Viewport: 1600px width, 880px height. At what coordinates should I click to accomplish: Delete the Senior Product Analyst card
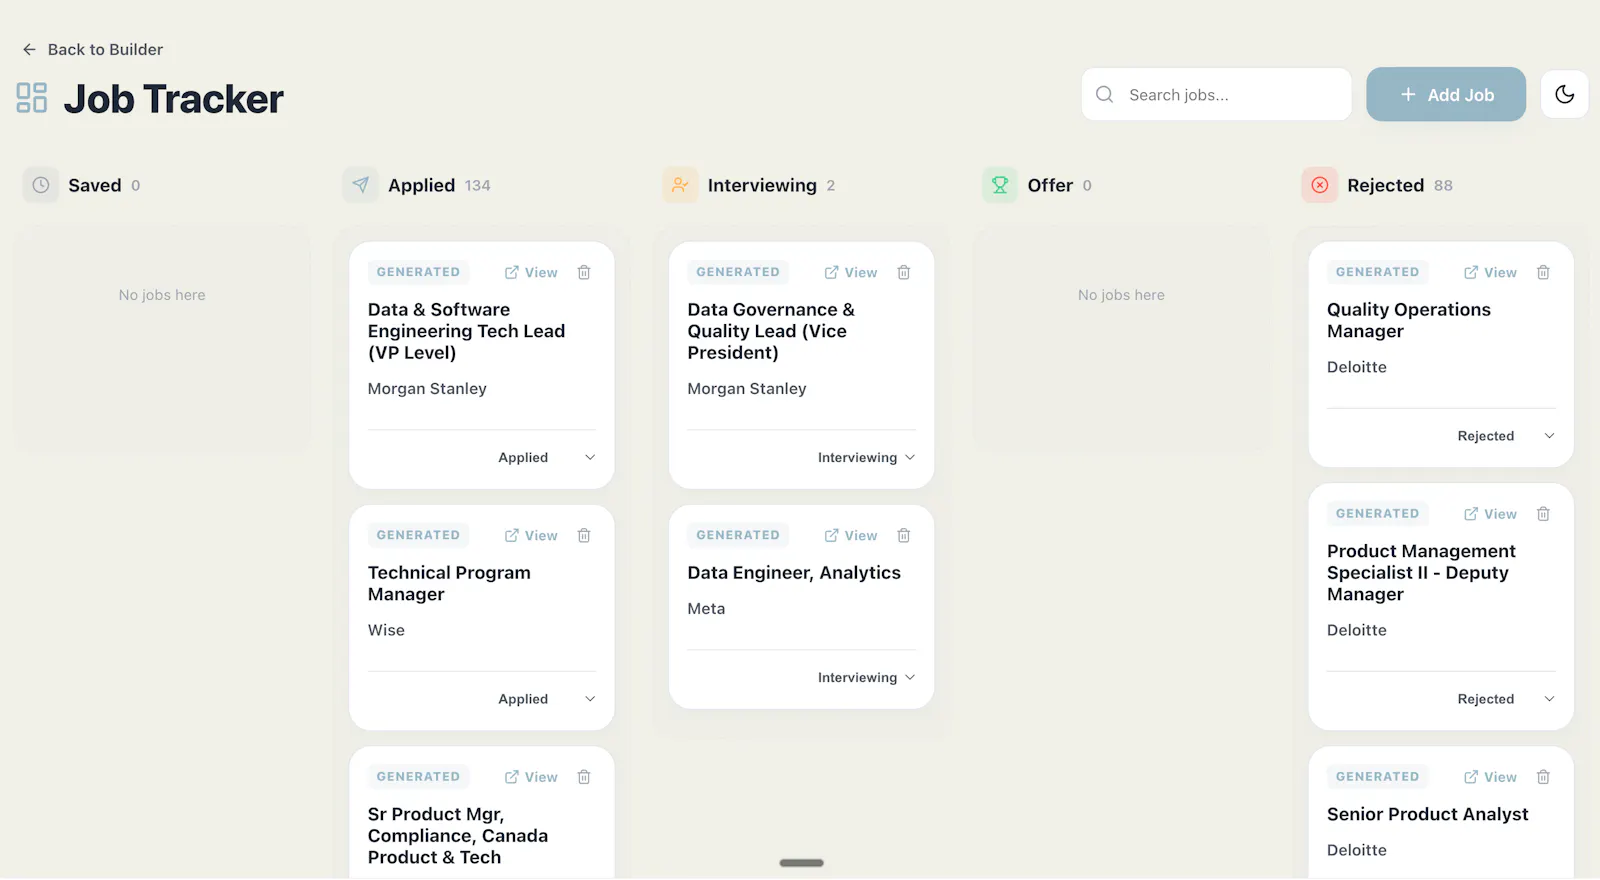(1543, 777)
